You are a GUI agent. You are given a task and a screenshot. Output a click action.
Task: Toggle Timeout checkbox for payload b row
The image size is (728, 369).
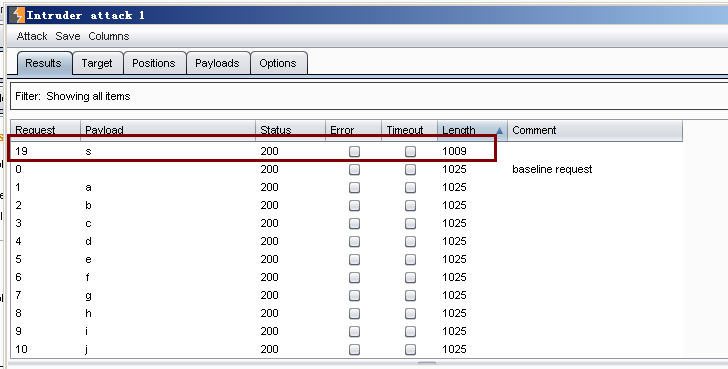[x=410, y=206]
